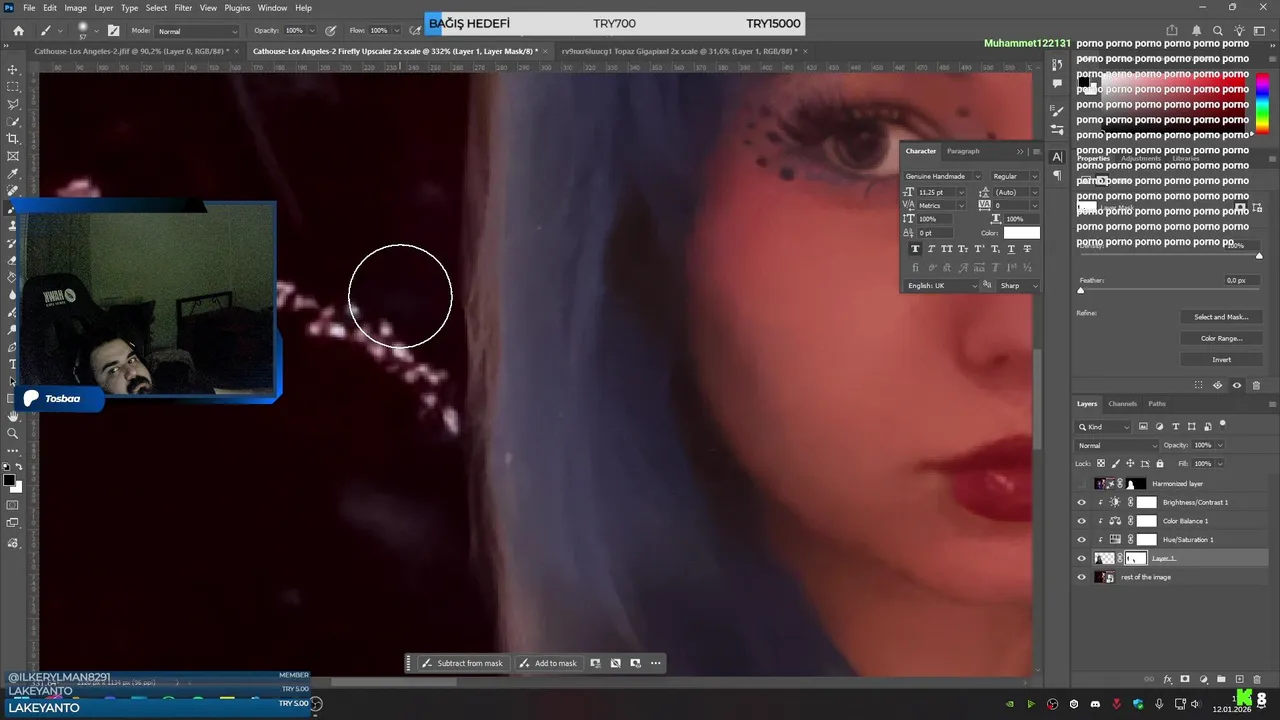Select the Rectangular Marquee tool
1280x720 pixels.
coord(13,86)
